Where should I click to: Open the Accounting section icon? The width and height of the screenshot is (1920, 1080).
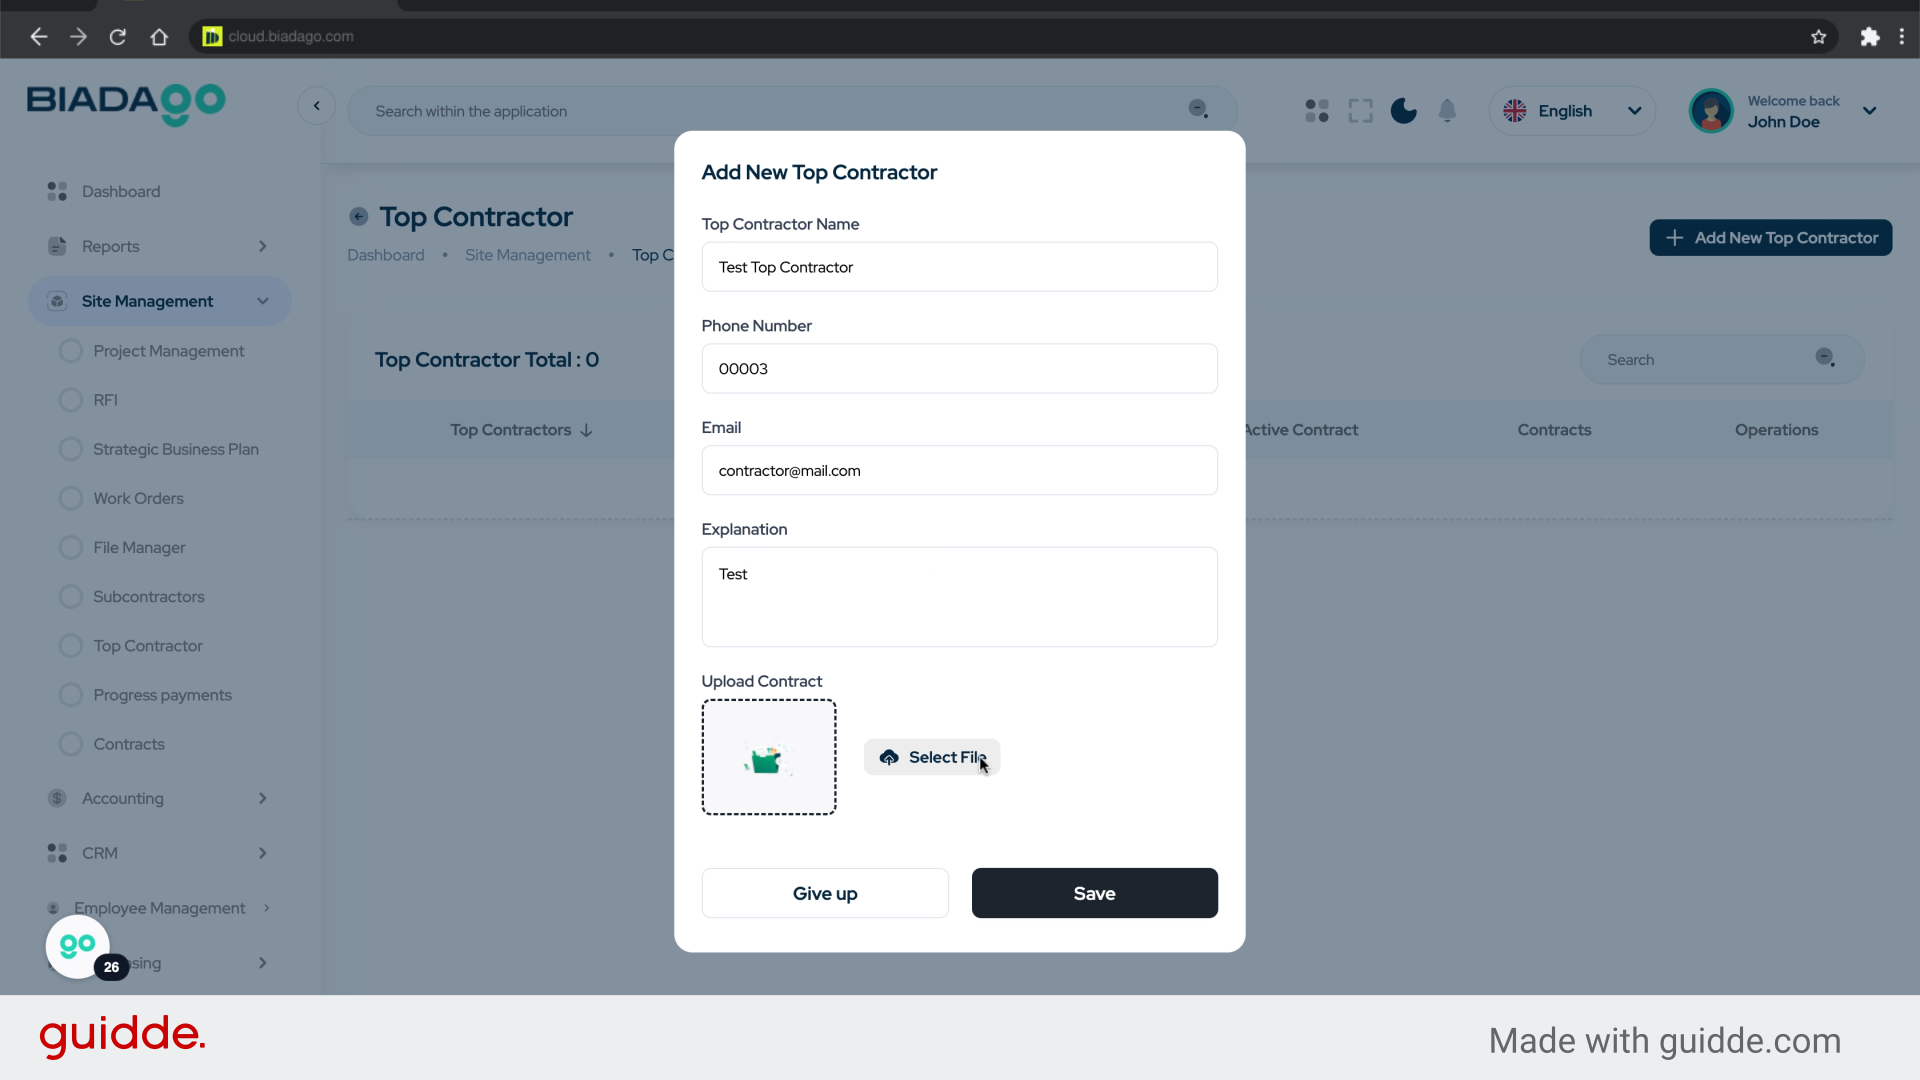click(x=56, y=798)
